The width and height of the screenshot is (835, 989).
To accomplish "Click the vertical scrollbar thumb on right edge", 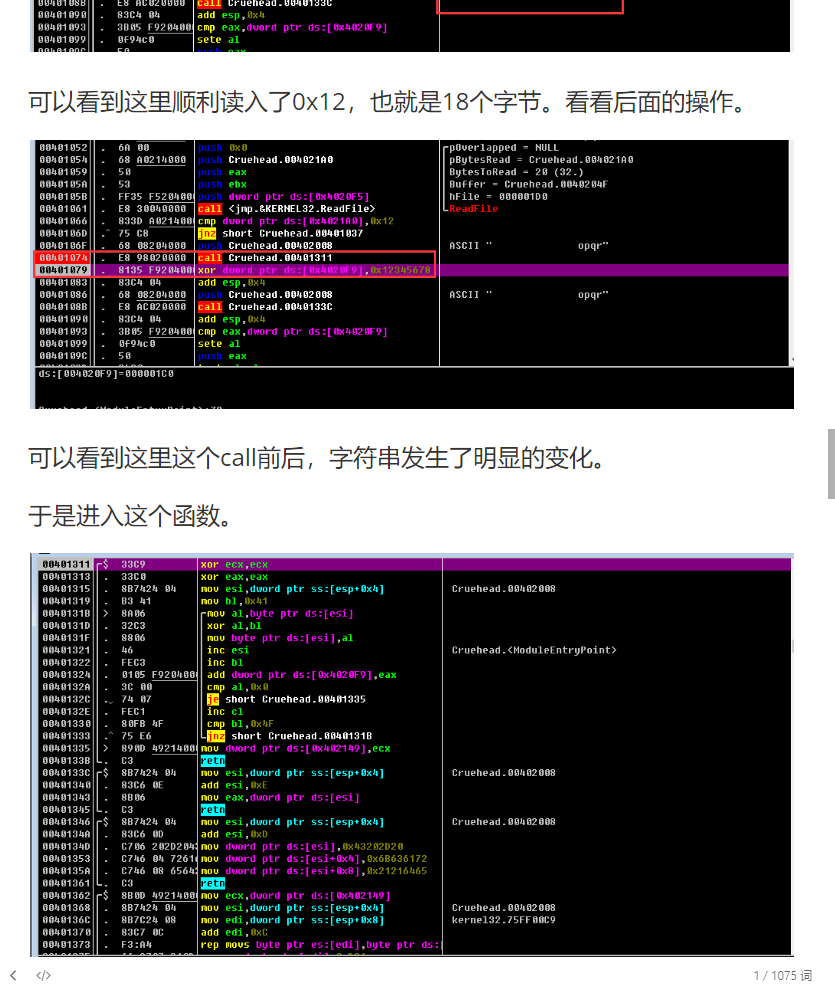I will tap(830, 463).
